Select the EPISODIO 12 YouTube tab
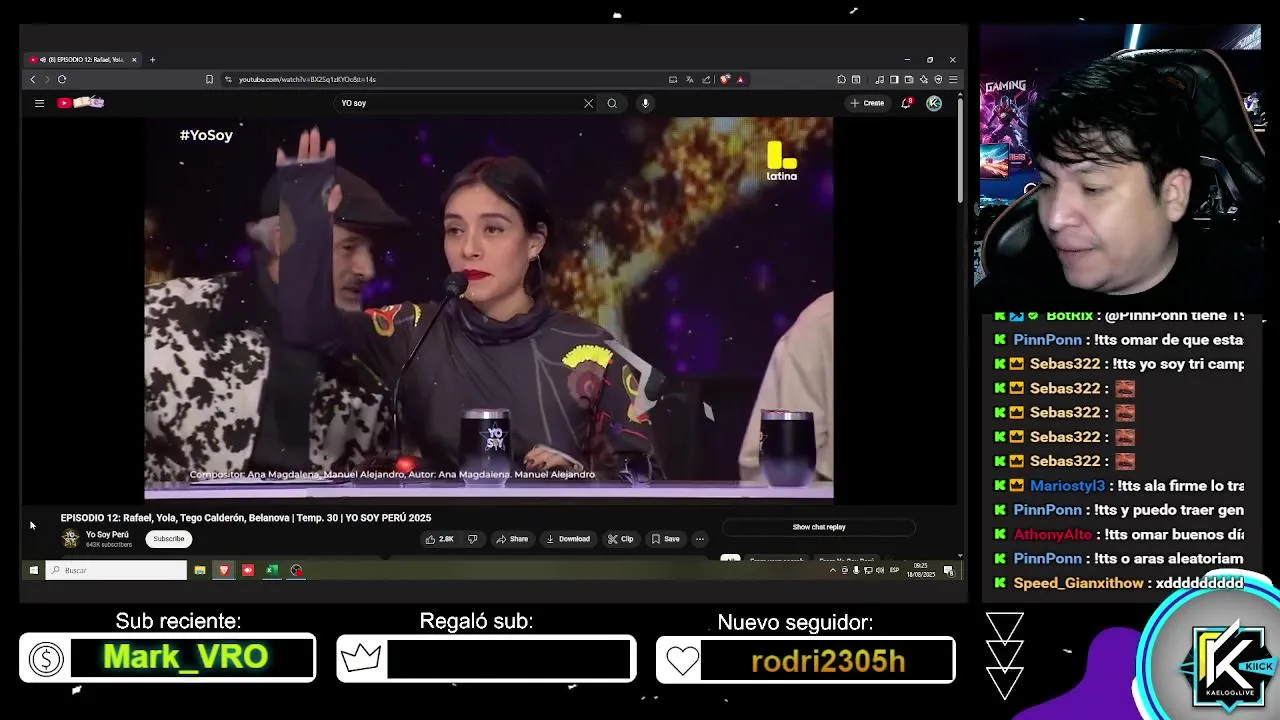 point(80,60)
